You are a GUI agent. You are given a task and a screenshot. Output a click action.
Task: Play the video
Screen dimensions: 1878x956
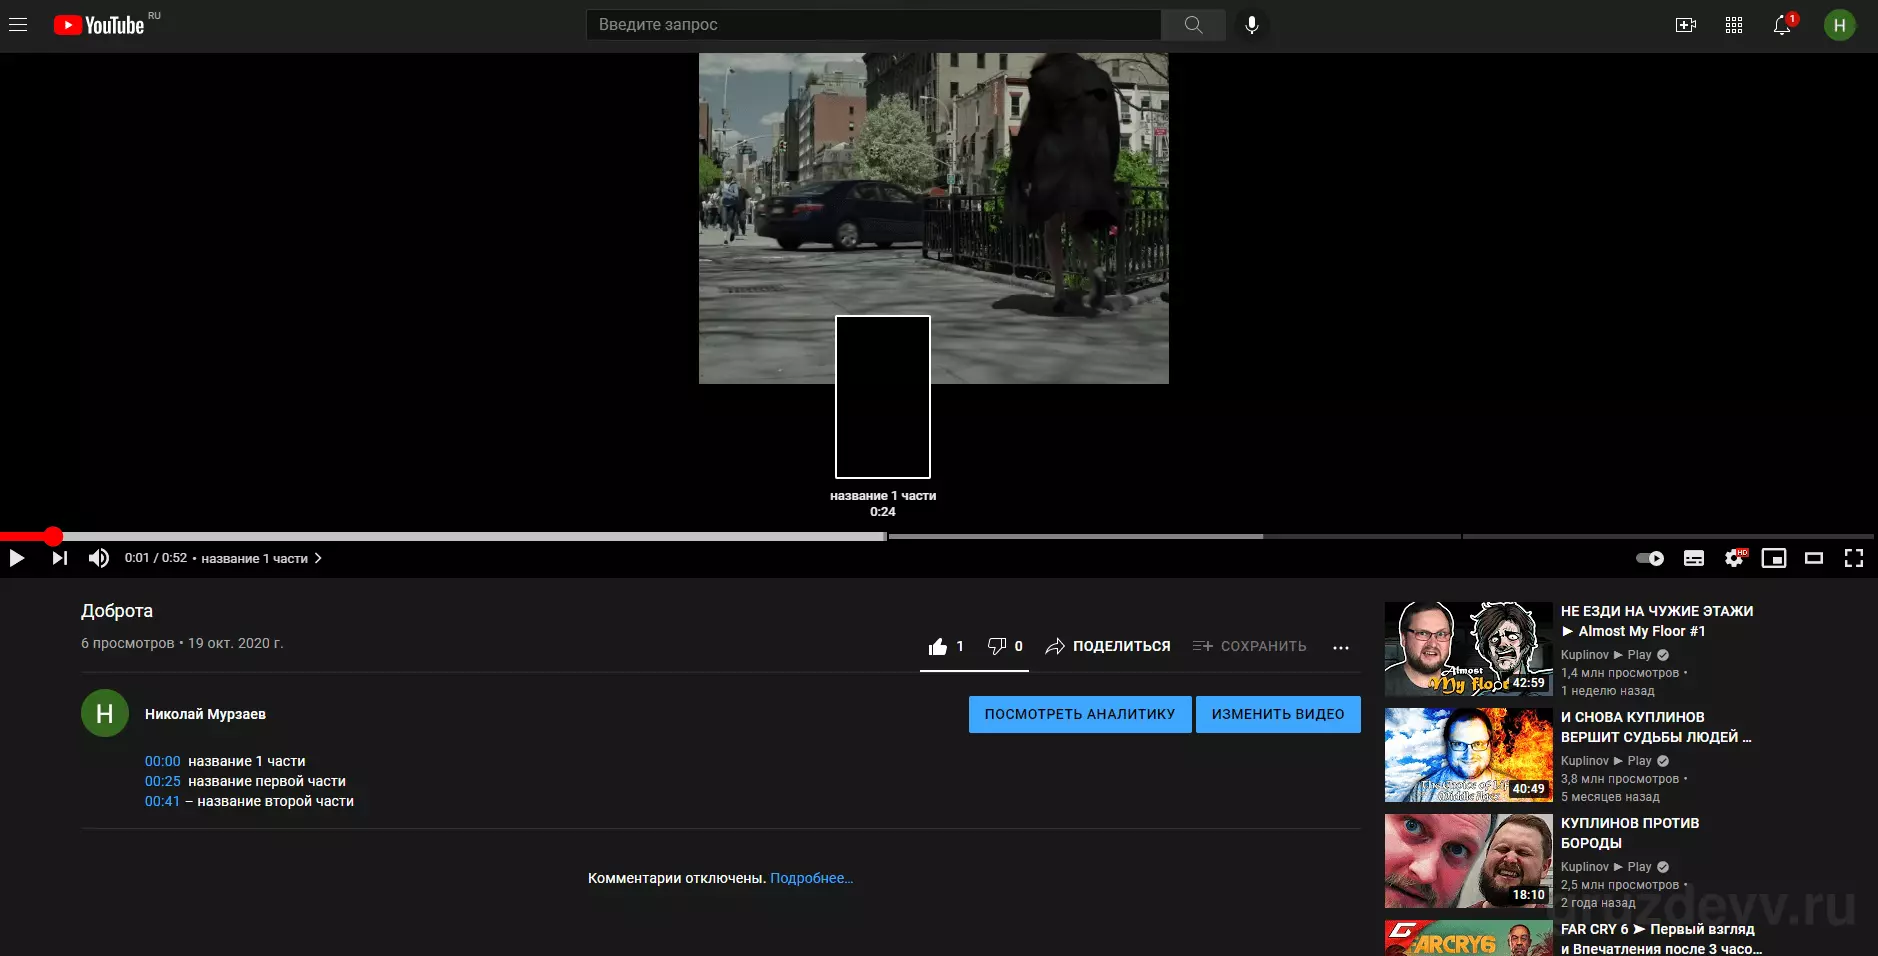17,558
